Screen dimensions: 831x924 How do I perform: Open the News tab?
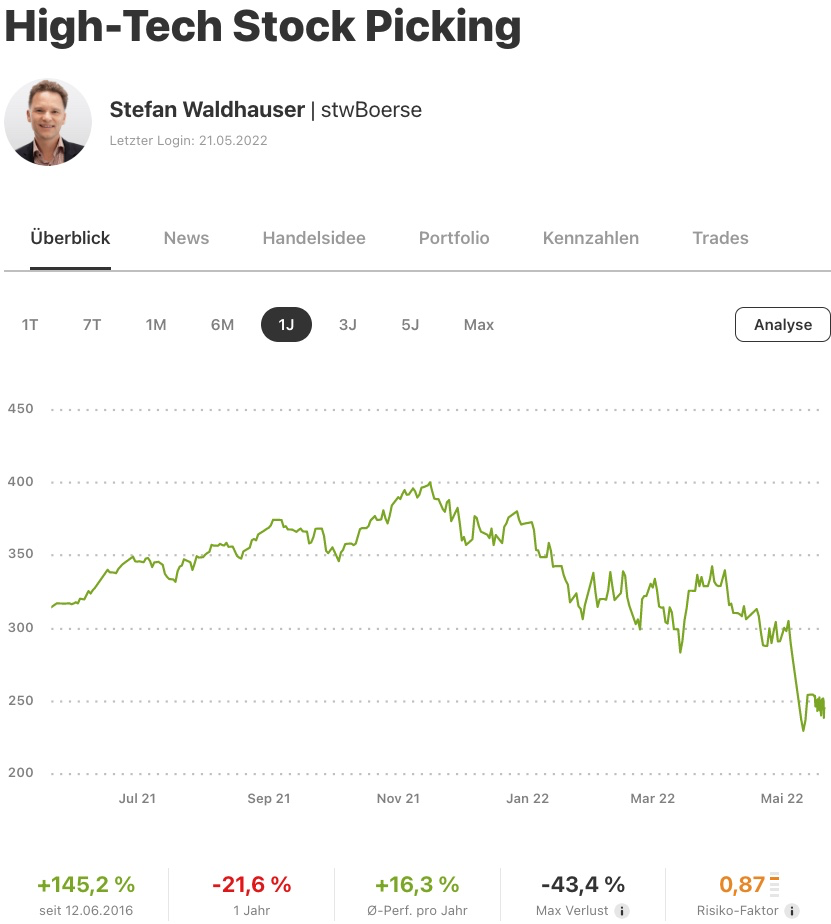coord(186,238)
